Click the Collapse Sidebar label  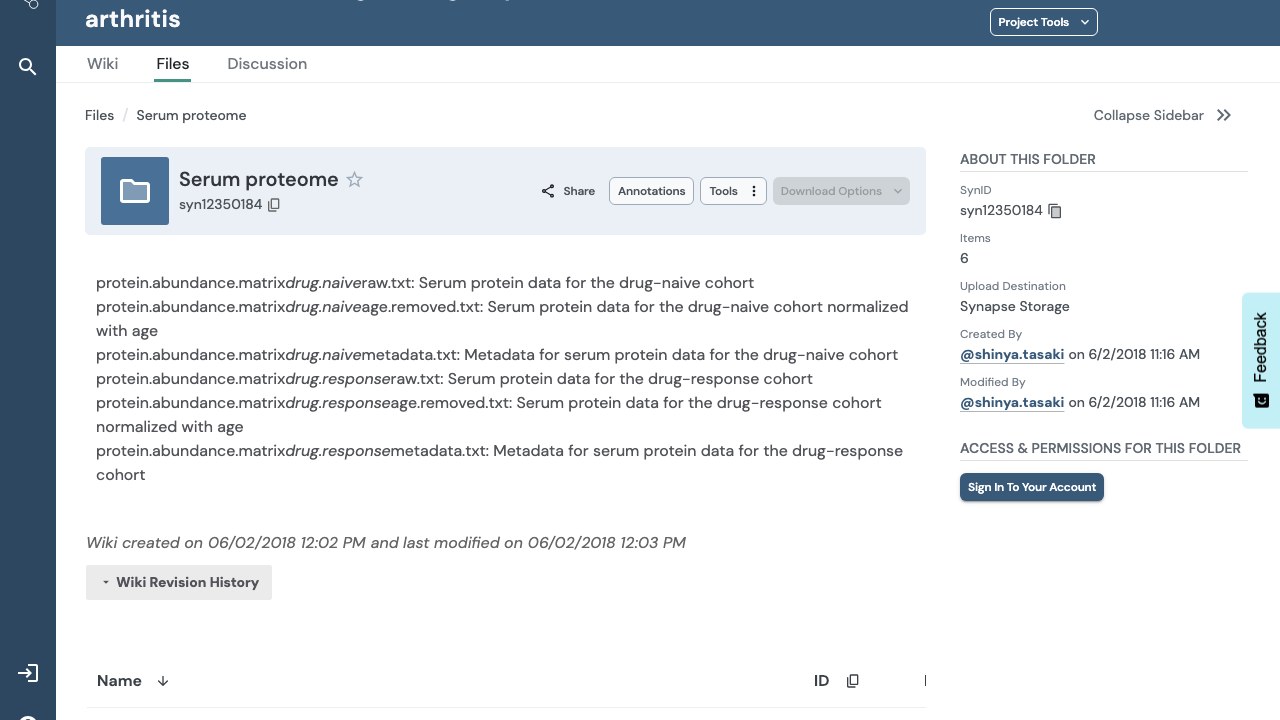(1149, 115)
